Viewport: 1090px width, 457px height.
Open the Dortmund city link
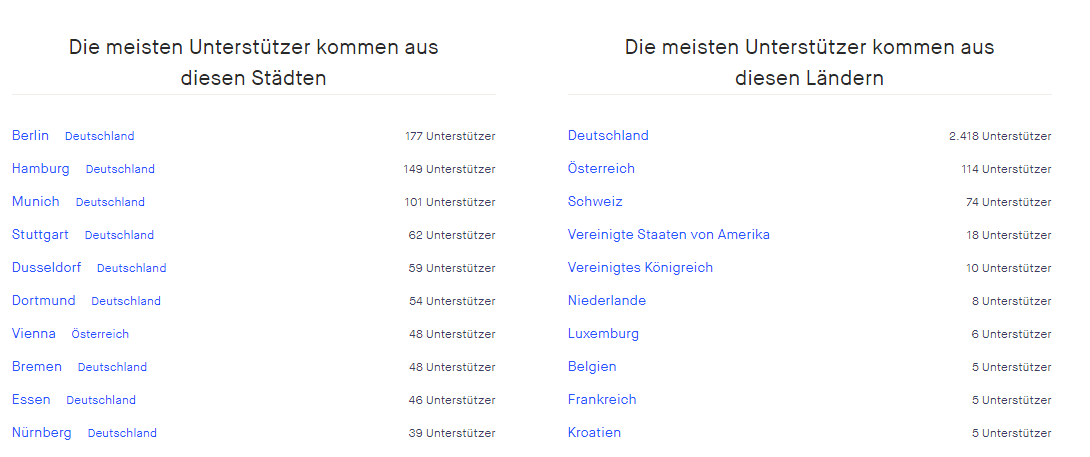coord(44,301)
